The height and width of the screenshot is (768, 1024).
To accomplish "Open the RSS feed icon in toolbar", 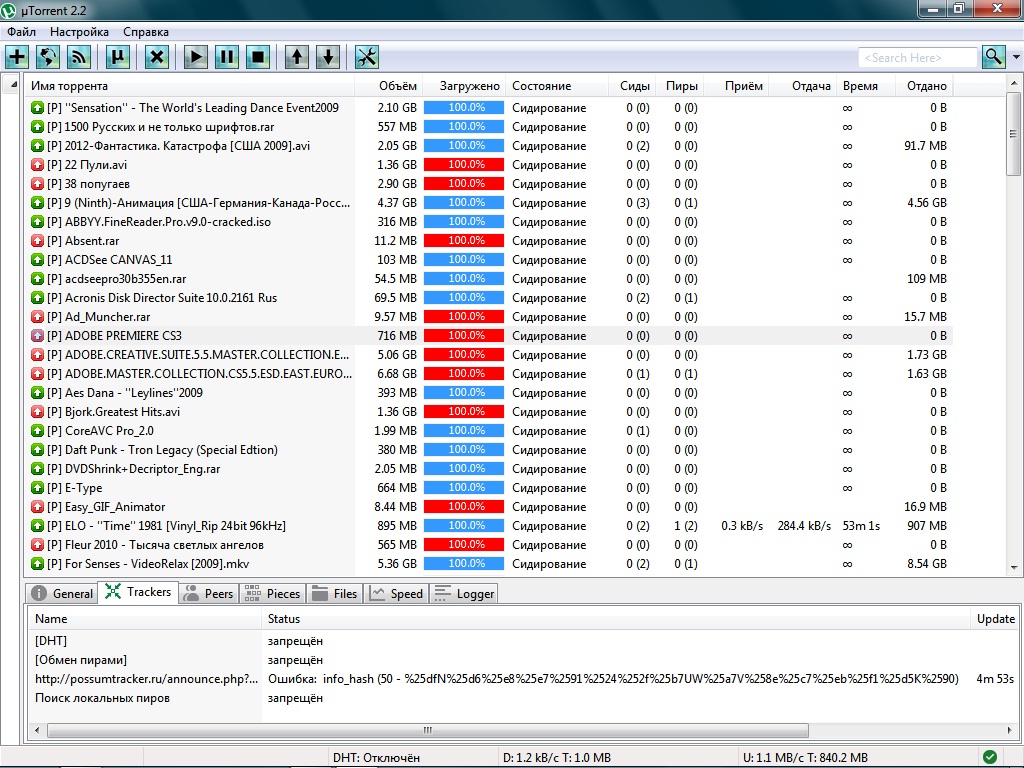I will 79,57.
